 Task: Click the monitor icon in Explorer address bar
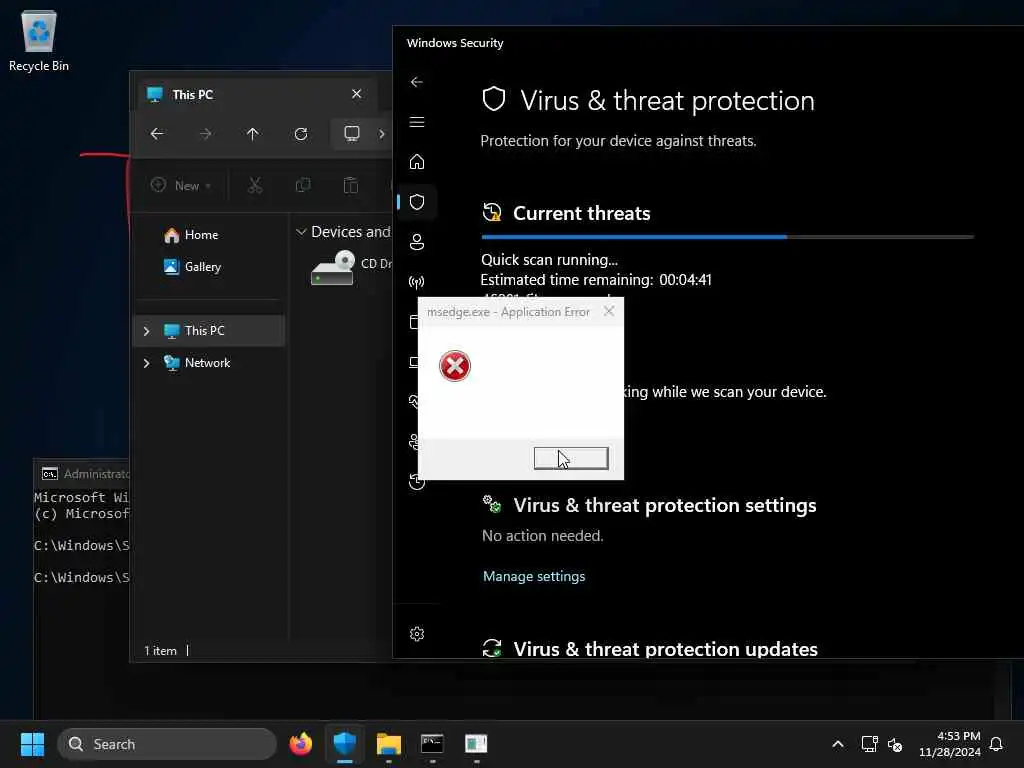(352, 134)
